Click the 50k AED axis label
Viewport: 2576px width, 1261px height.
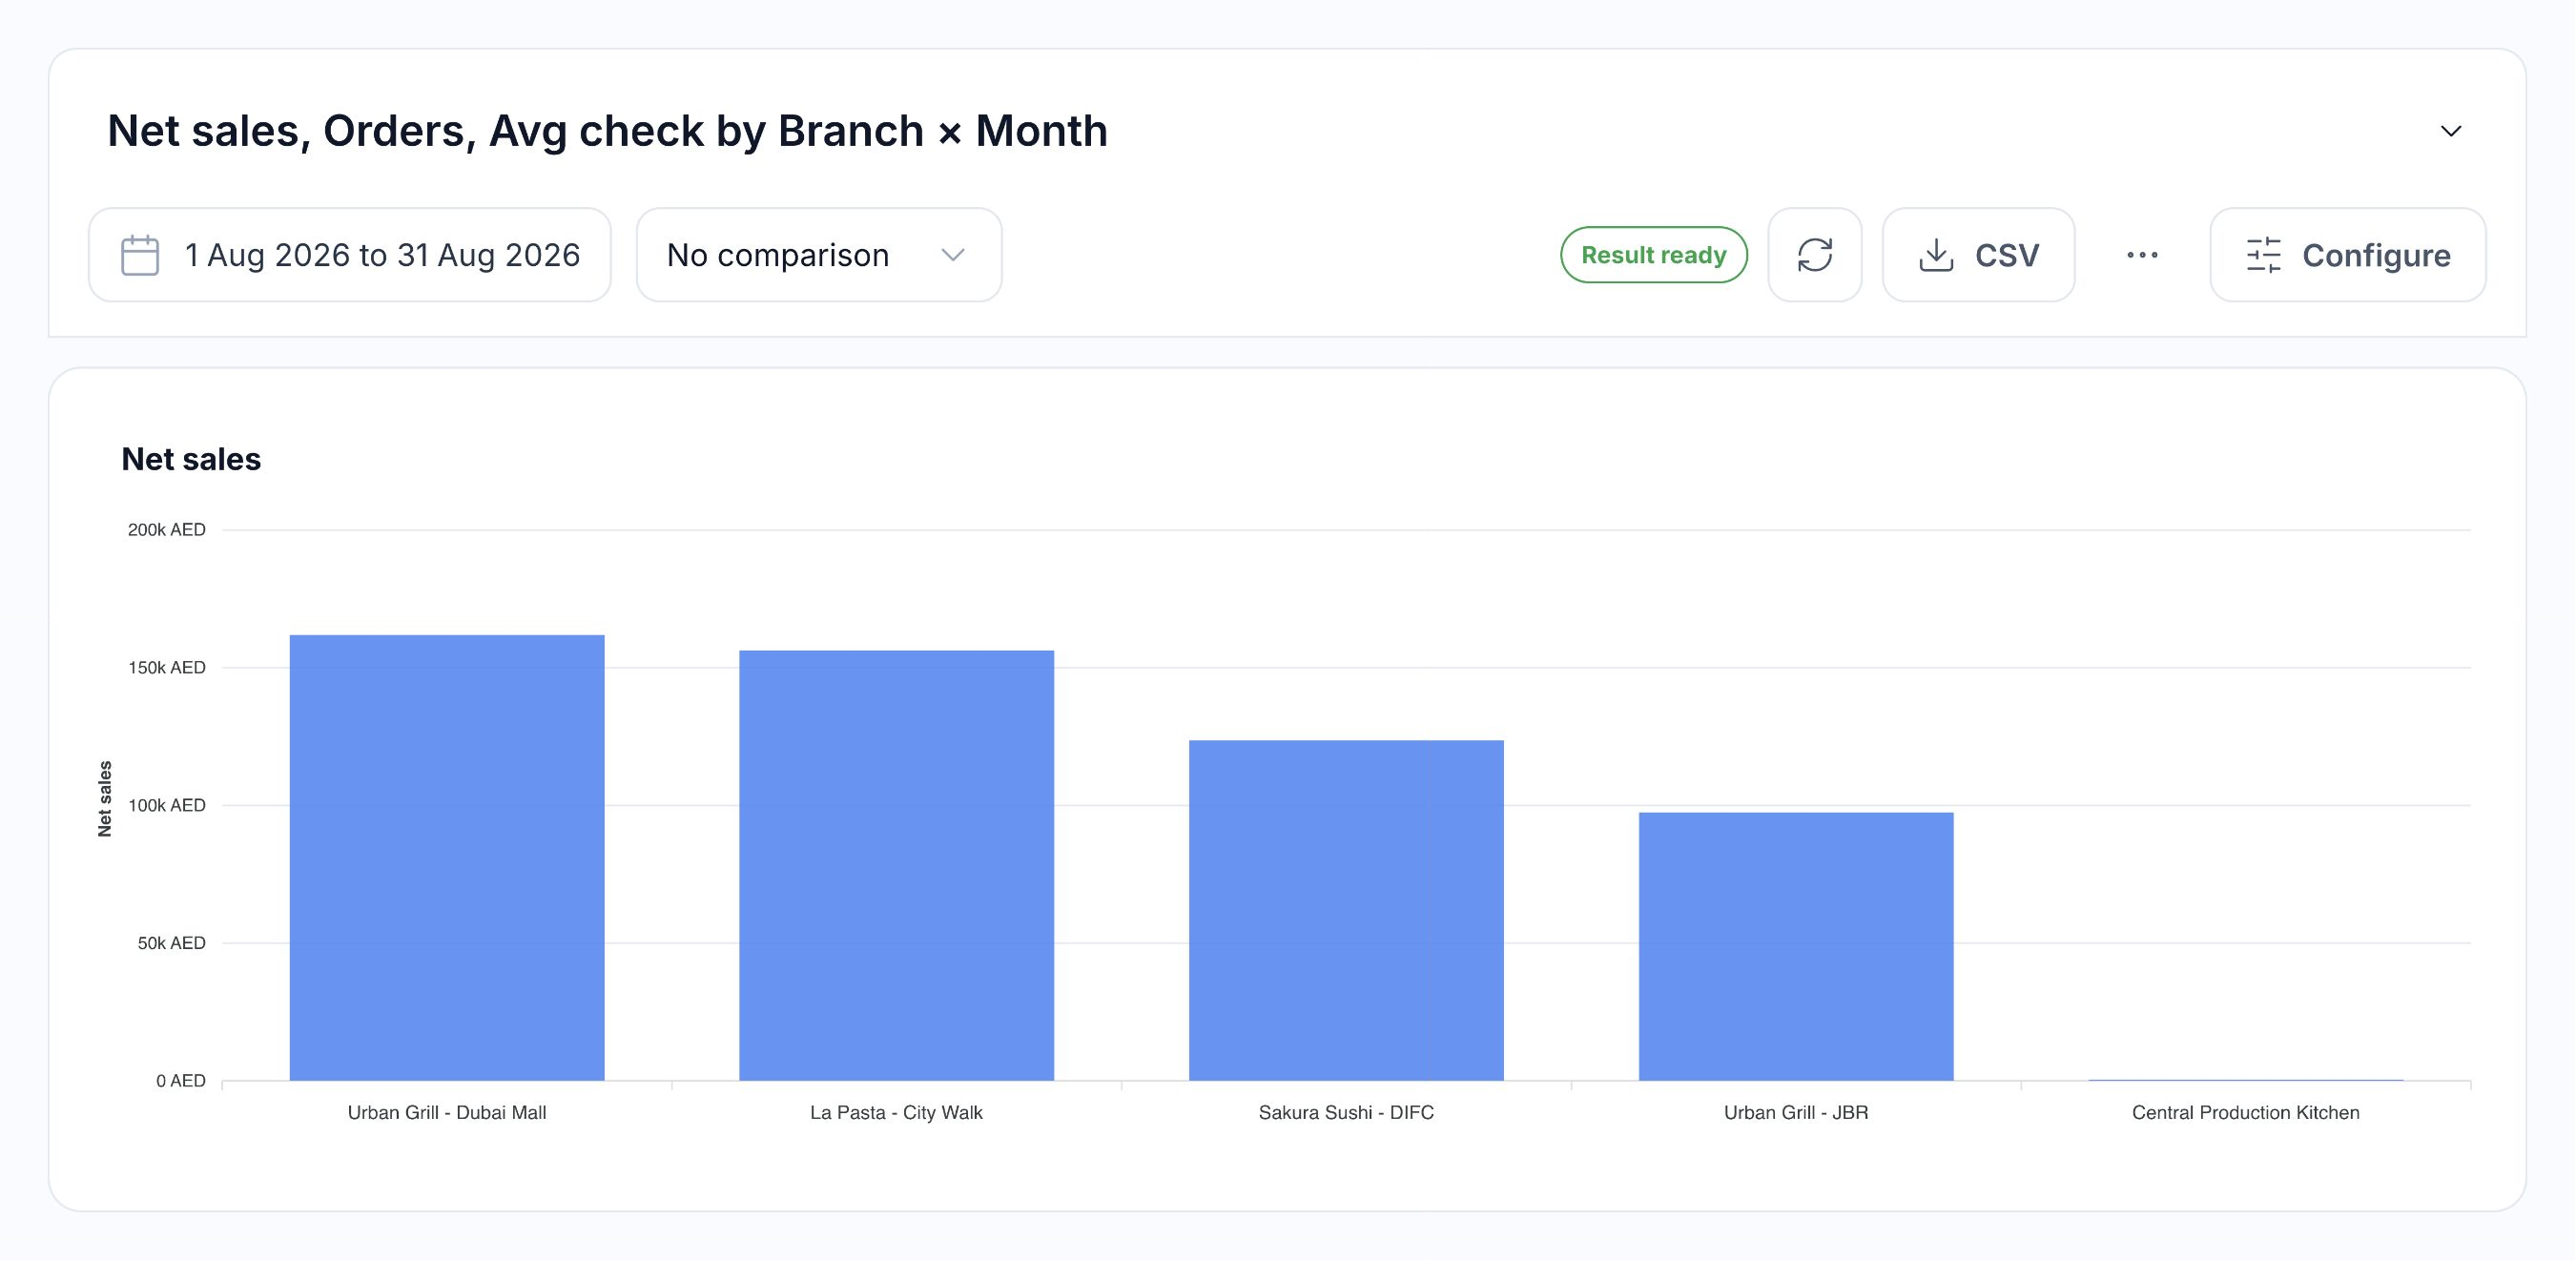pyautogui.click(x=172, y=943)
